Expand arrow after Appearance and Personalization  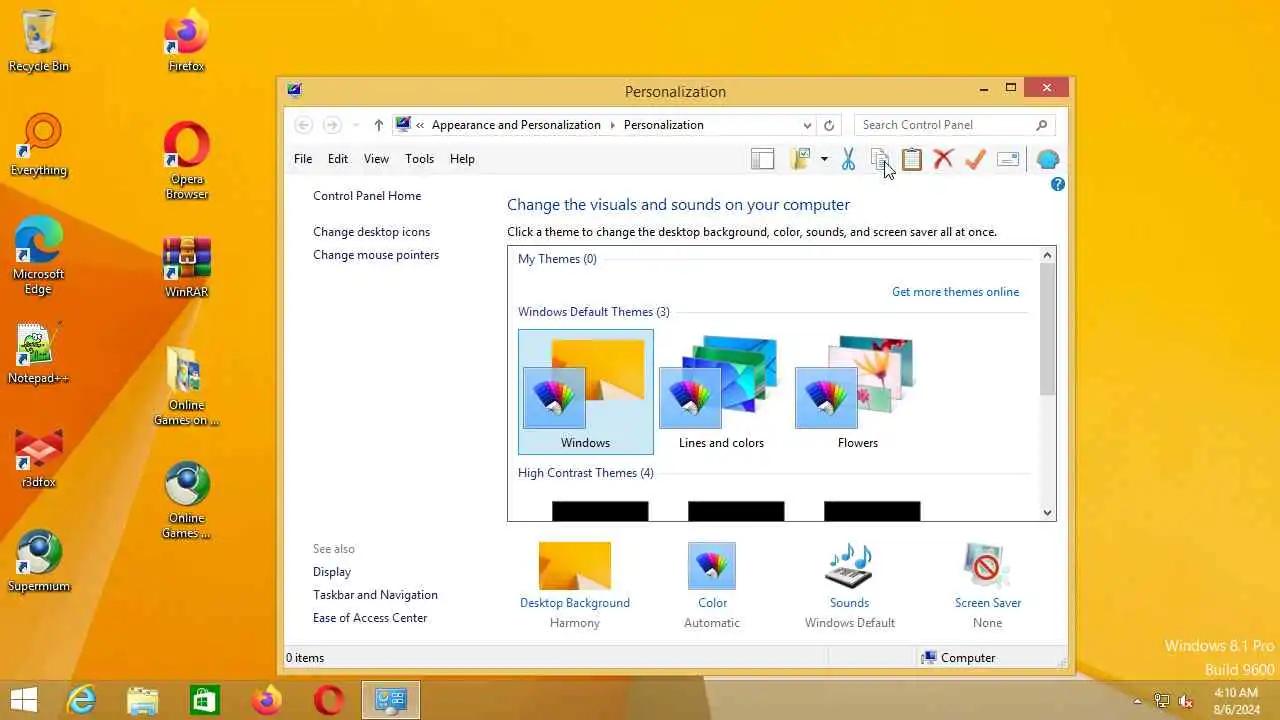tap(611, 125)
